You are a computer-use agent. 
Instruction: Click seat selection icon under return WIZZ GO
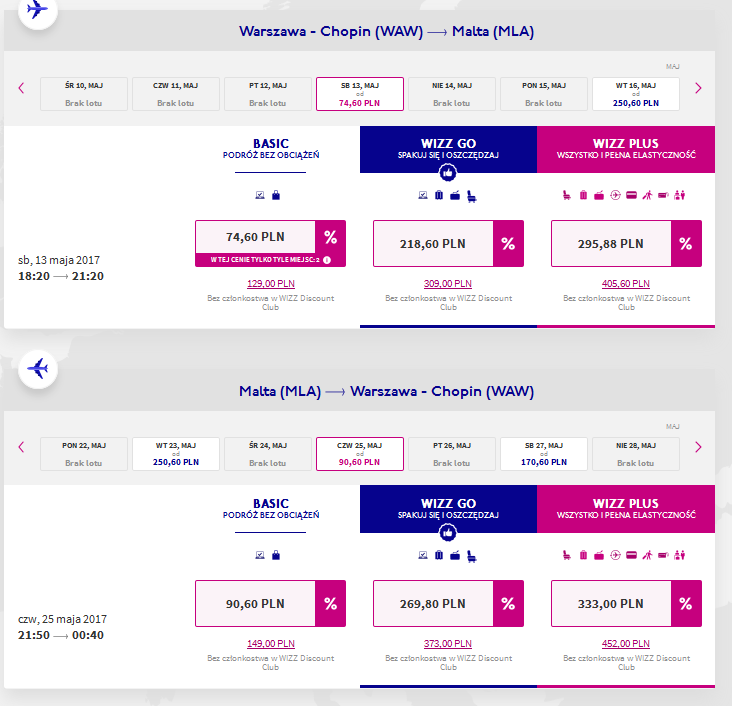tap(472, 557)
